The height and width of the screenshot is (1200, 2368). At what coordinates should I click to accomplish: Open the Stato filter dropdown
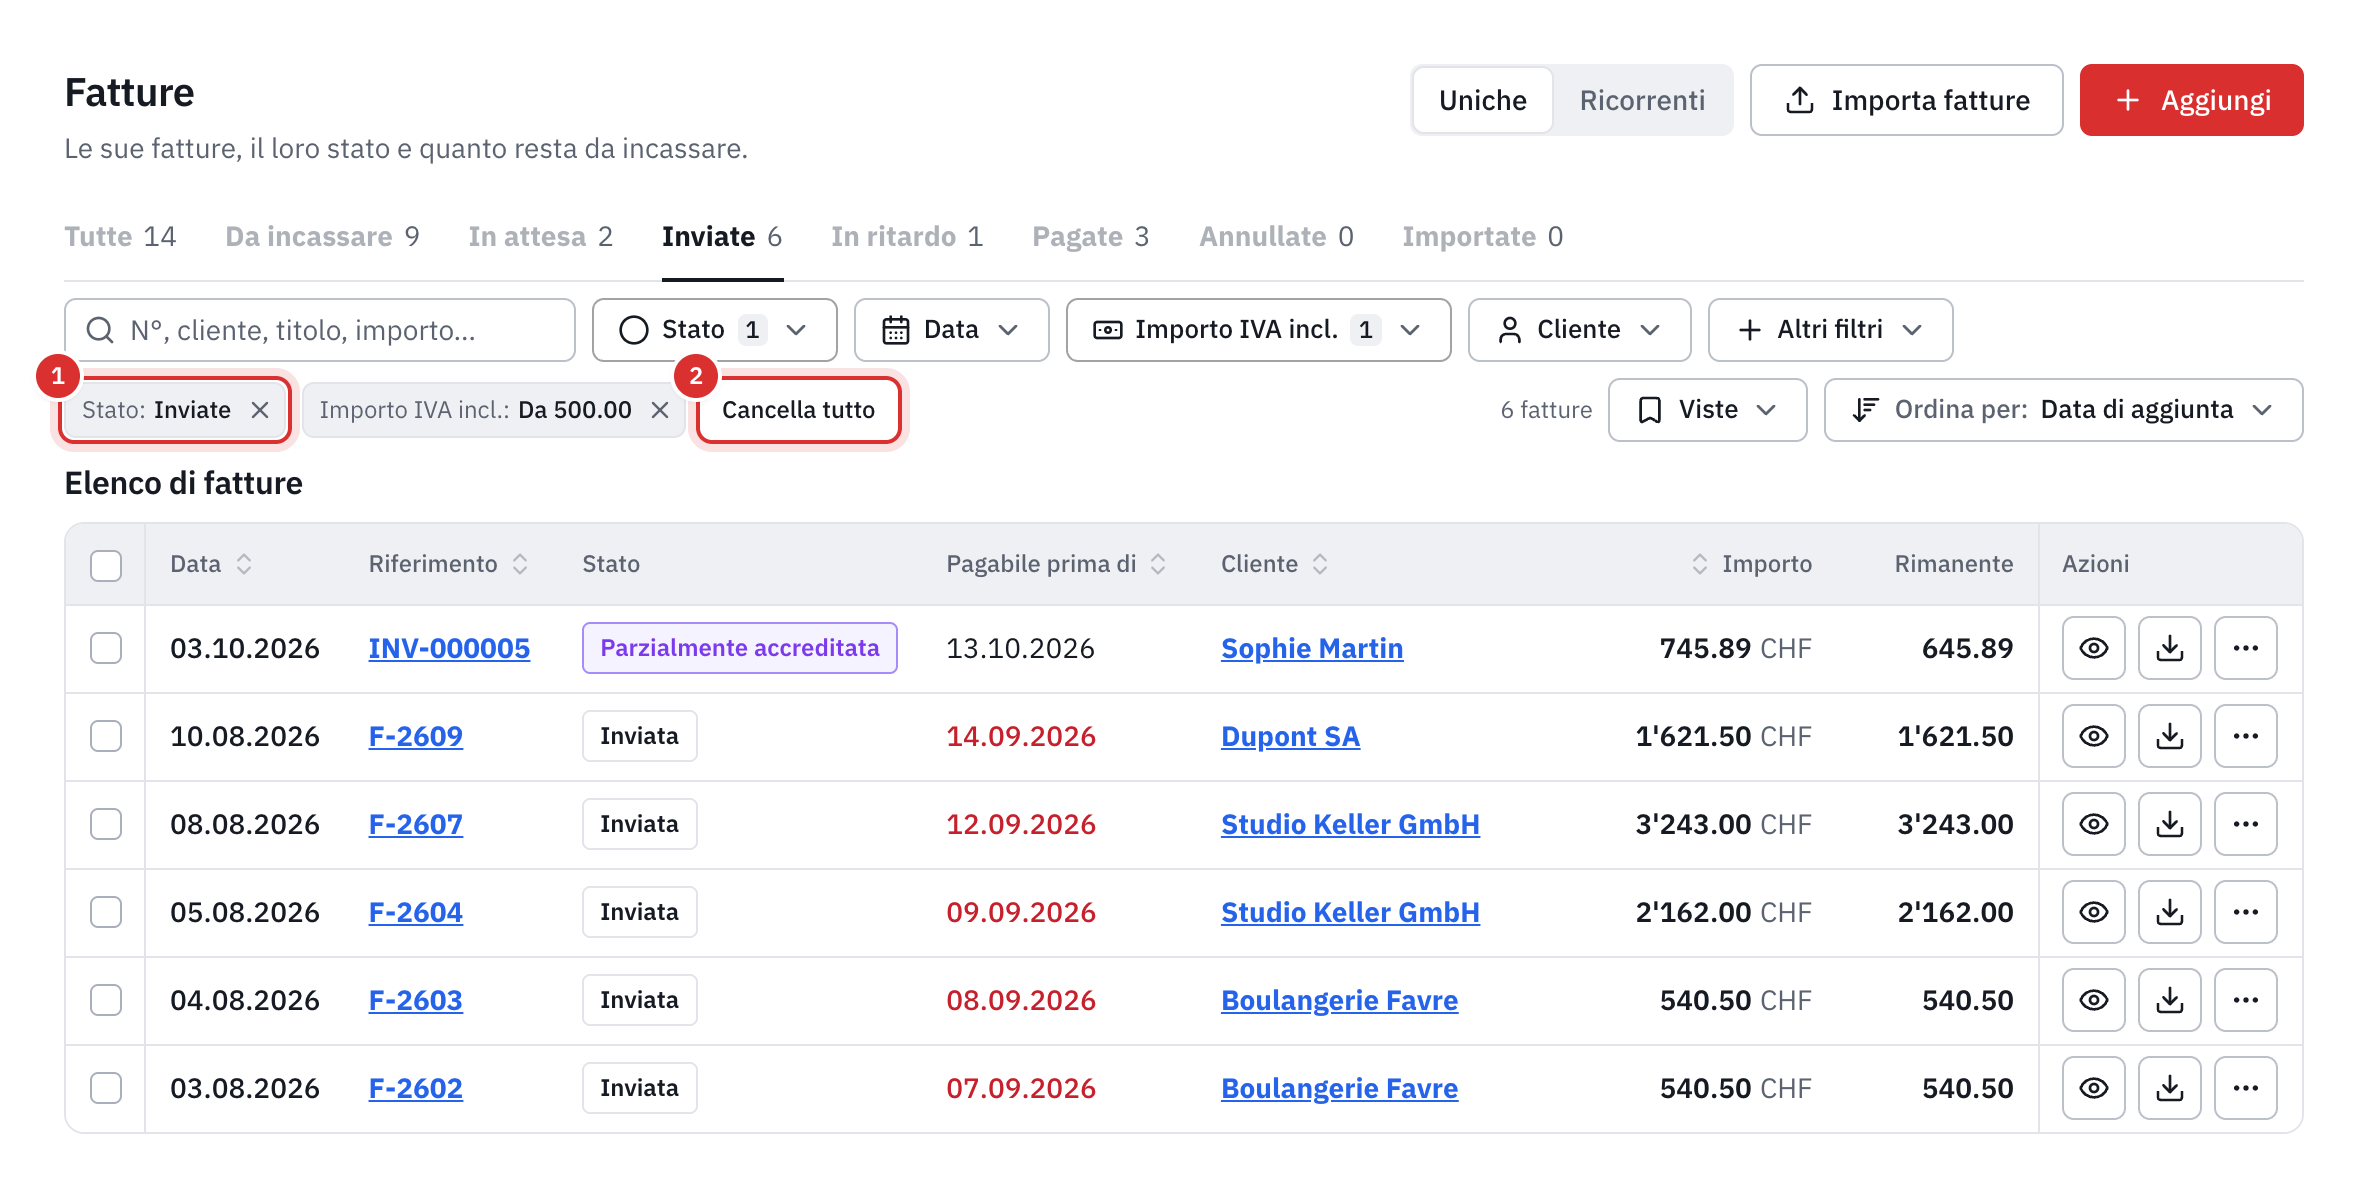coord(714,330)
